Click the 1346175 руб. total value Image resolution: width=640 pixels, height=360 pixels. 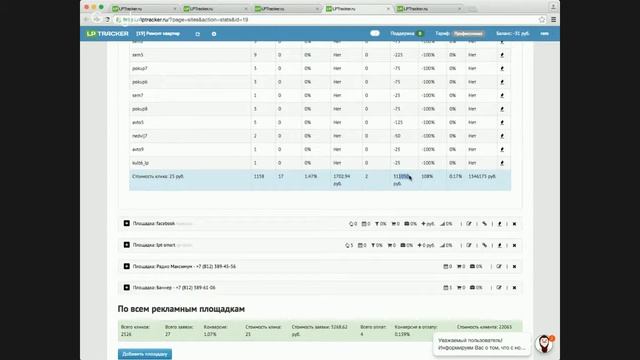point(482,176)
